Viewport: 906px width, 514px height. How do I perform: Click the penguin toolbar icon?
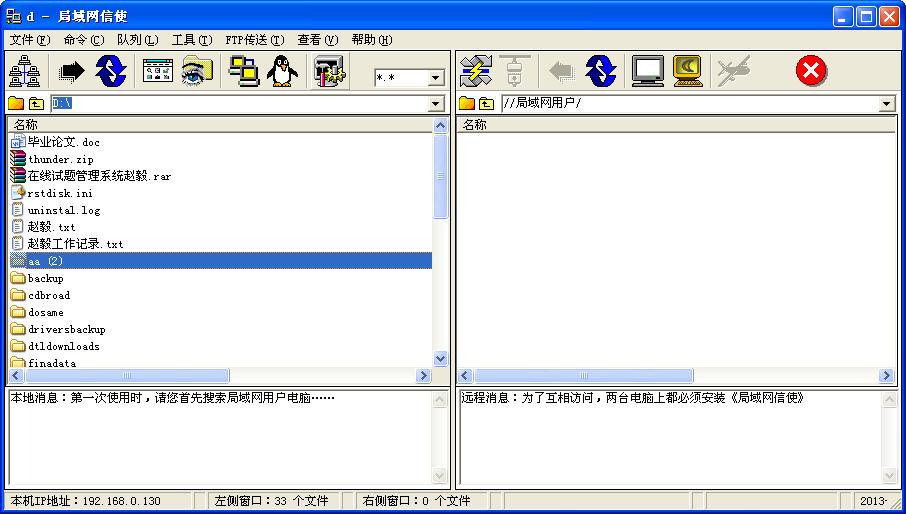[281, 71]
